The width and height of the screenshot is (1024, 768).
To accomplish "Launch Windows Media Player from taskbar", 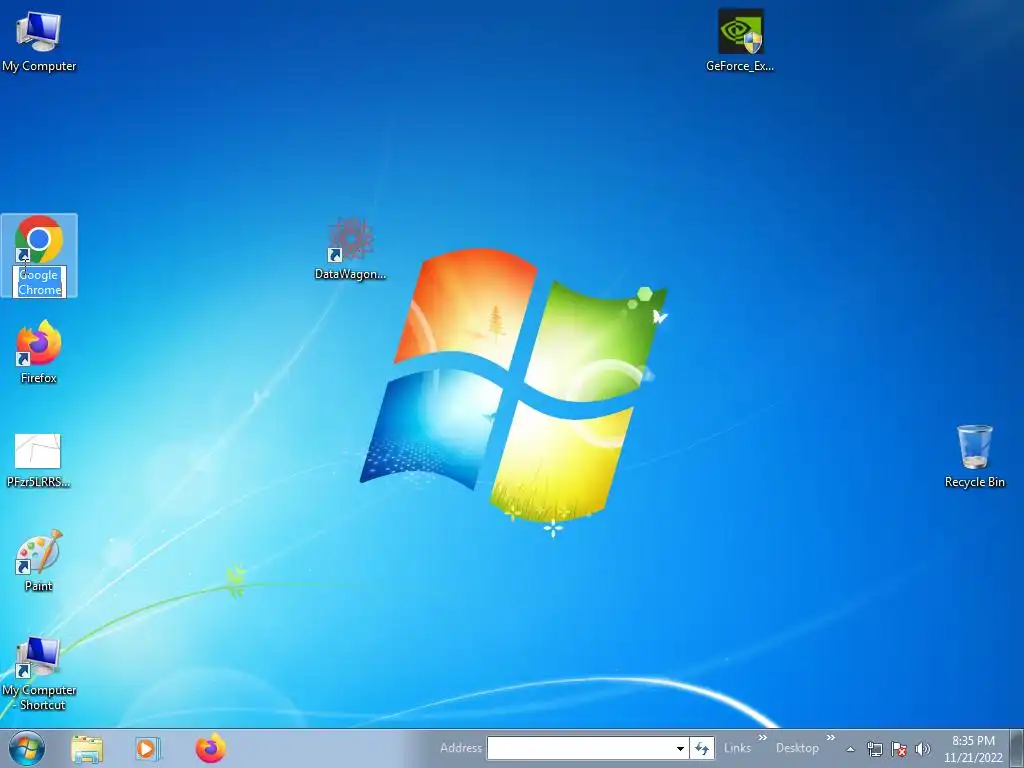I will pos(148,748).
